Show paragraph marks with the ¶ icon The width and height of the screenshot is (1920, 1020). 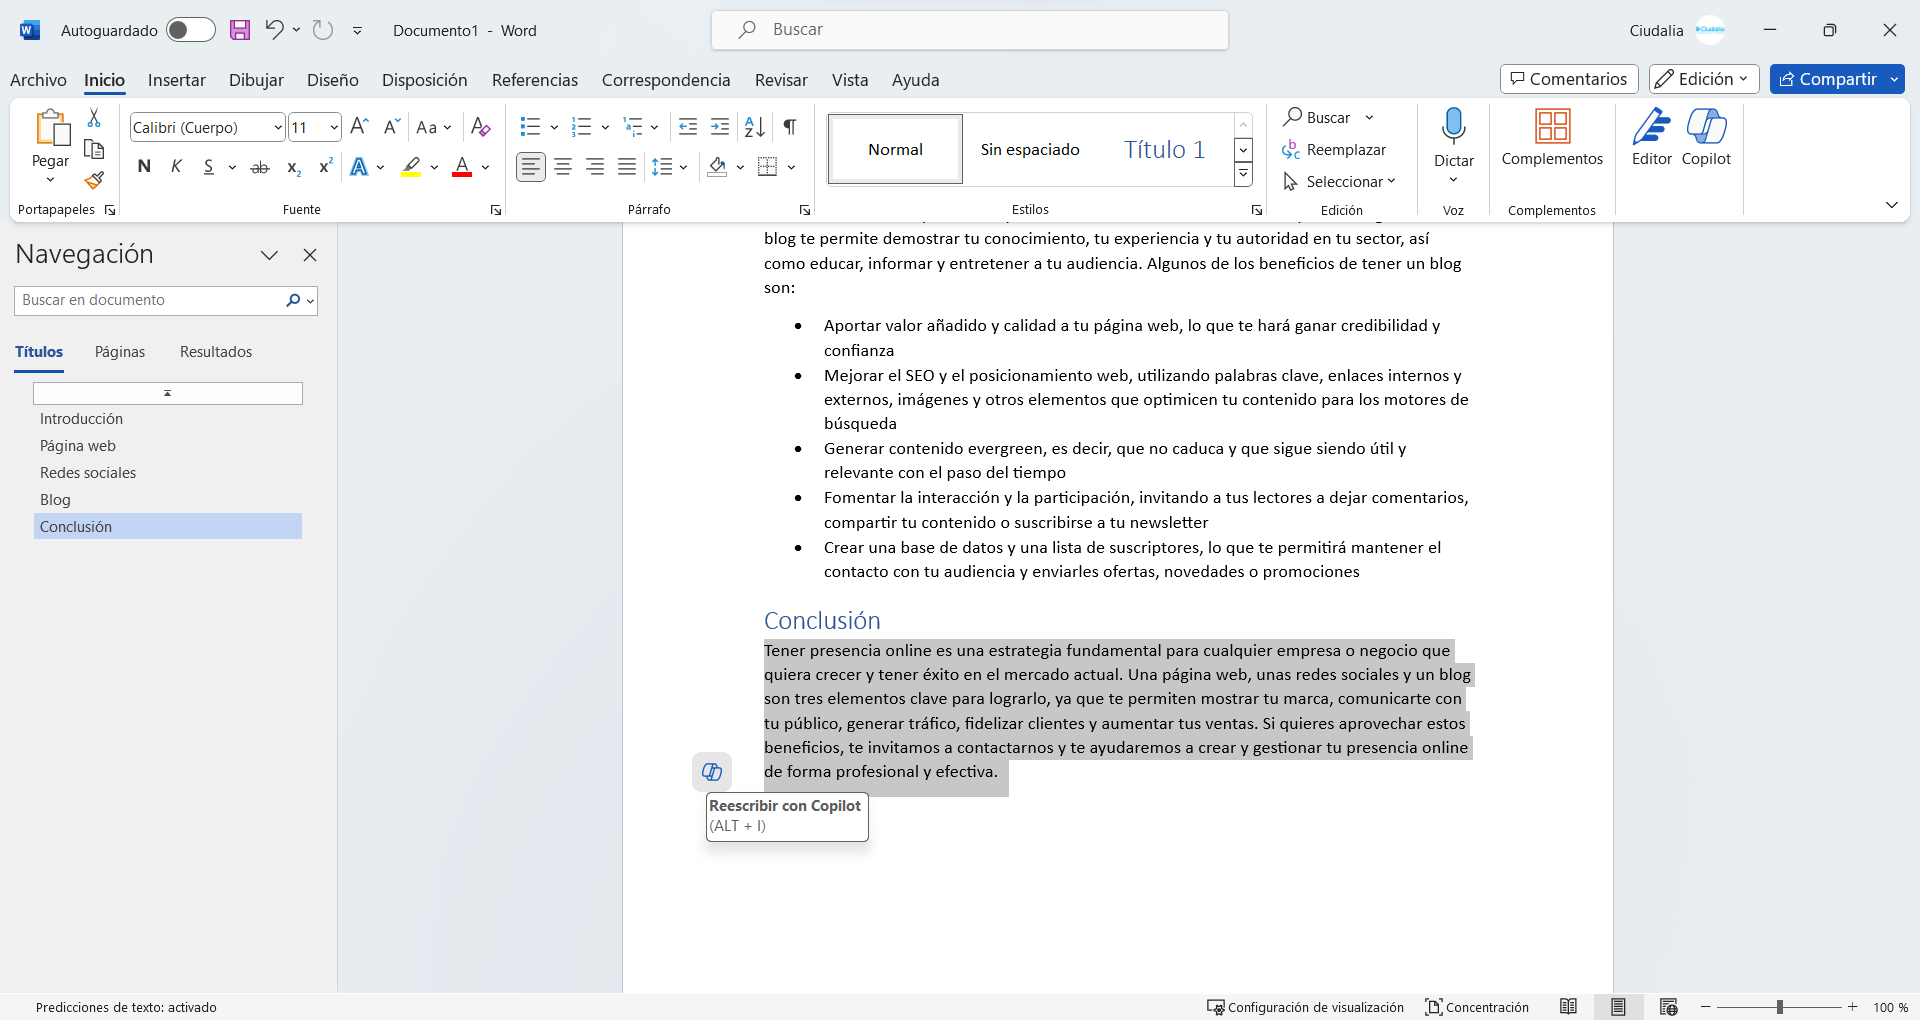[789, 127]
